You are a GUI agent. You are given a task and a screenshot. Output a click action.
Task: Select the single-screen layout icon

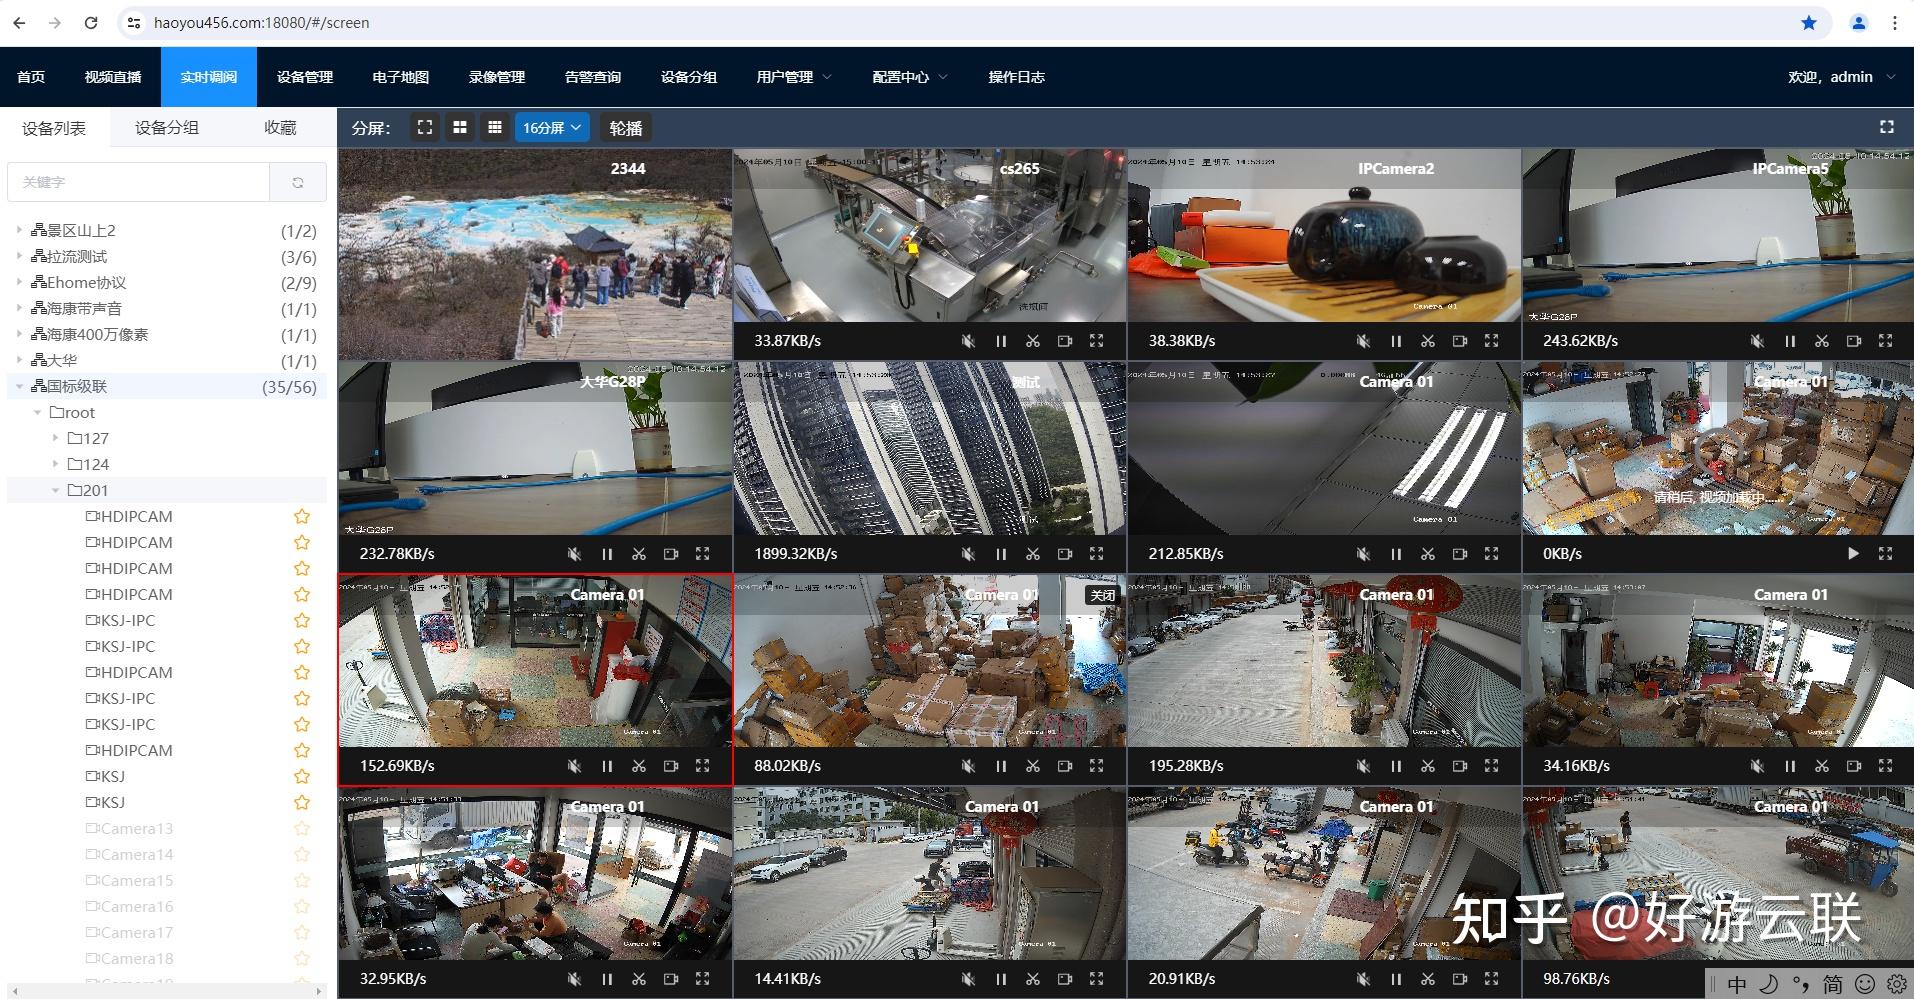coord(425,127)
